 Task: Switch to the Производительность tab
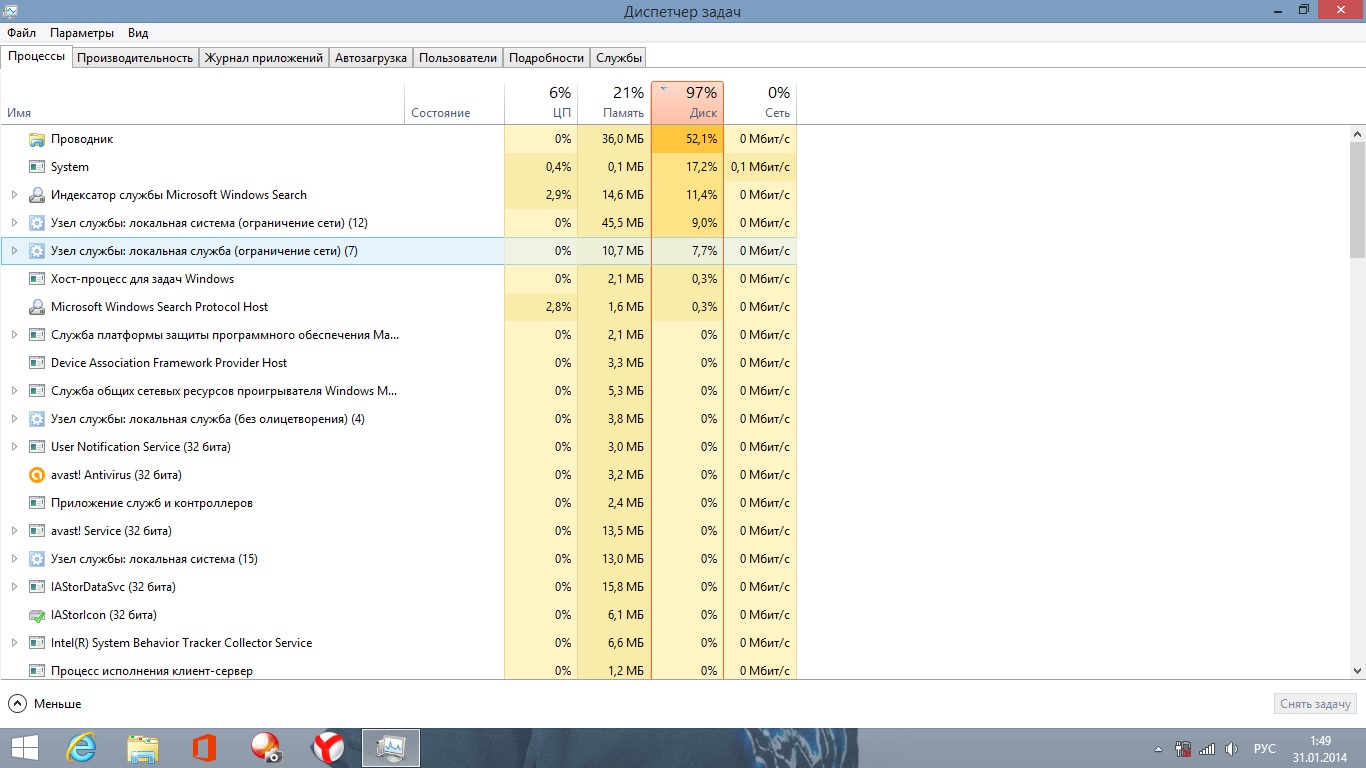click(x=135, y=58)
